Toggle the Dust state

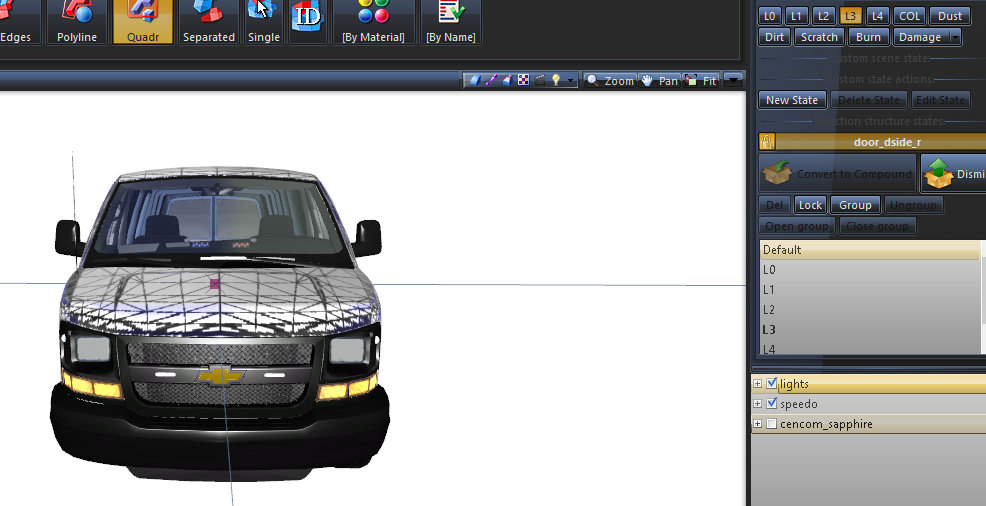950,16
